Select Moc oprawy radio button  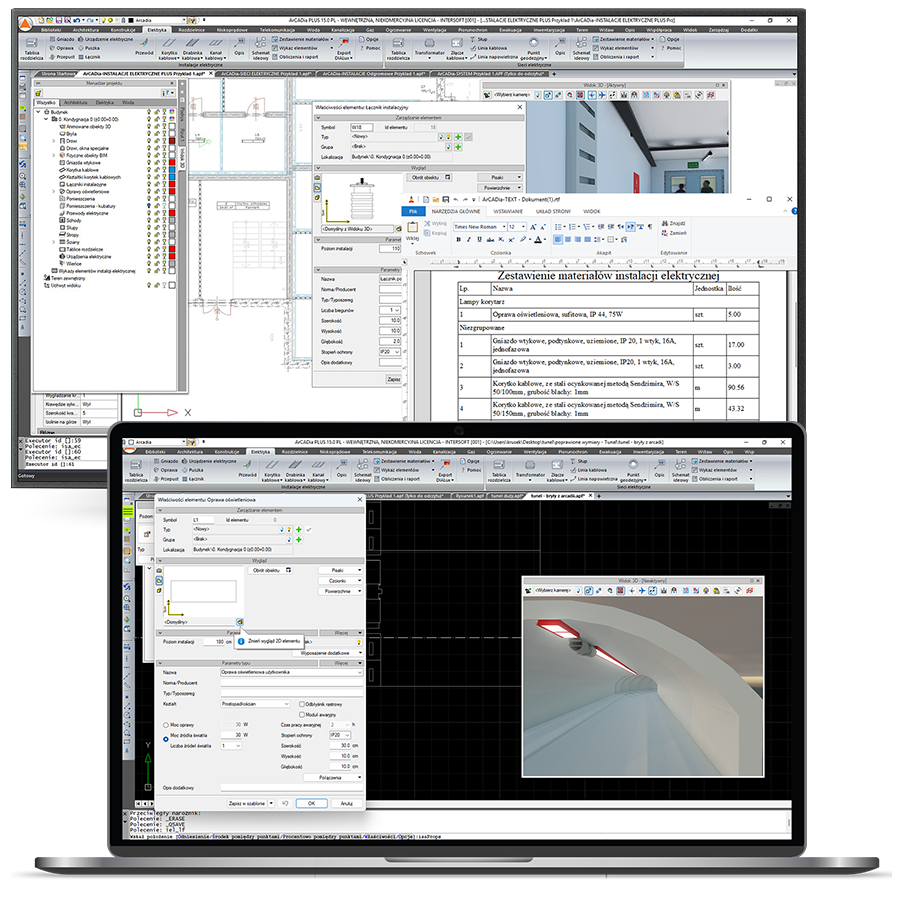tap(166, 725)
